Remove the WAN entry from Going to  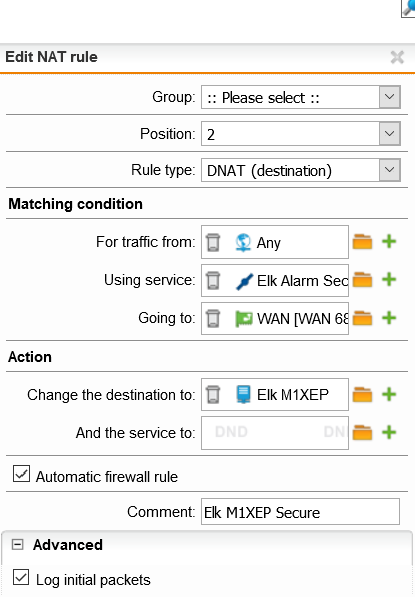pos(213,319)
